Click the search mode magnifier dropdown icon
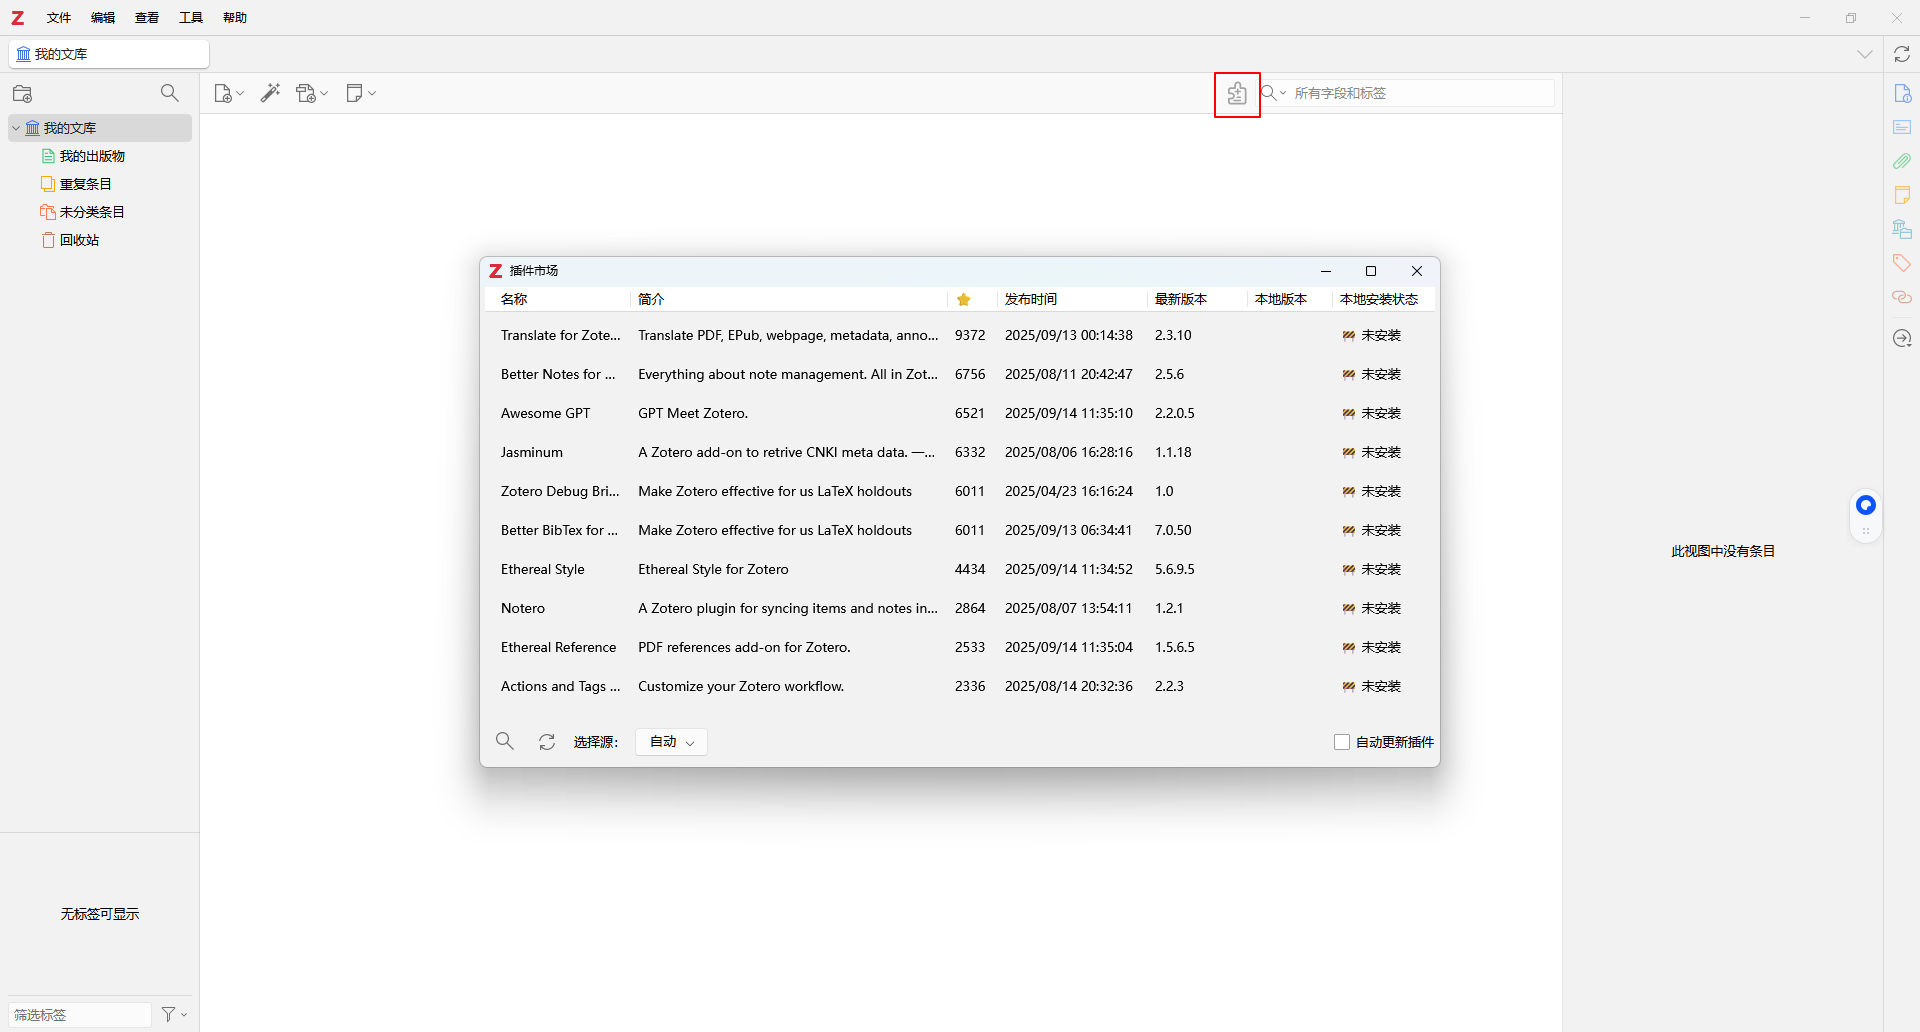The height and width of the screenshot is (1032, 1920). click(x=1273, y=93)
